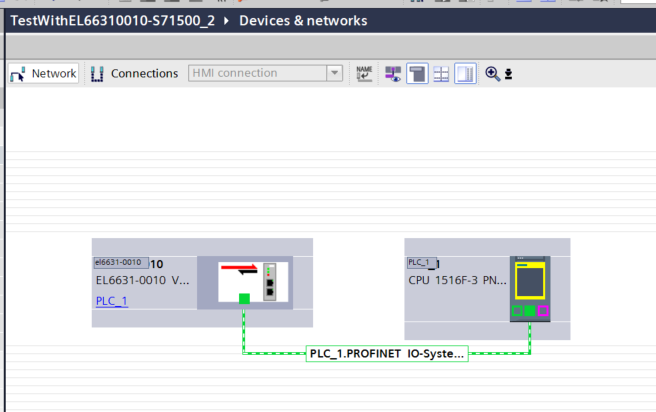Image resolution: width=656 pixels, height=412 pixels.
Task: Open the PLC_1 link under EL6631-0010
Action: tap(112, 301)
